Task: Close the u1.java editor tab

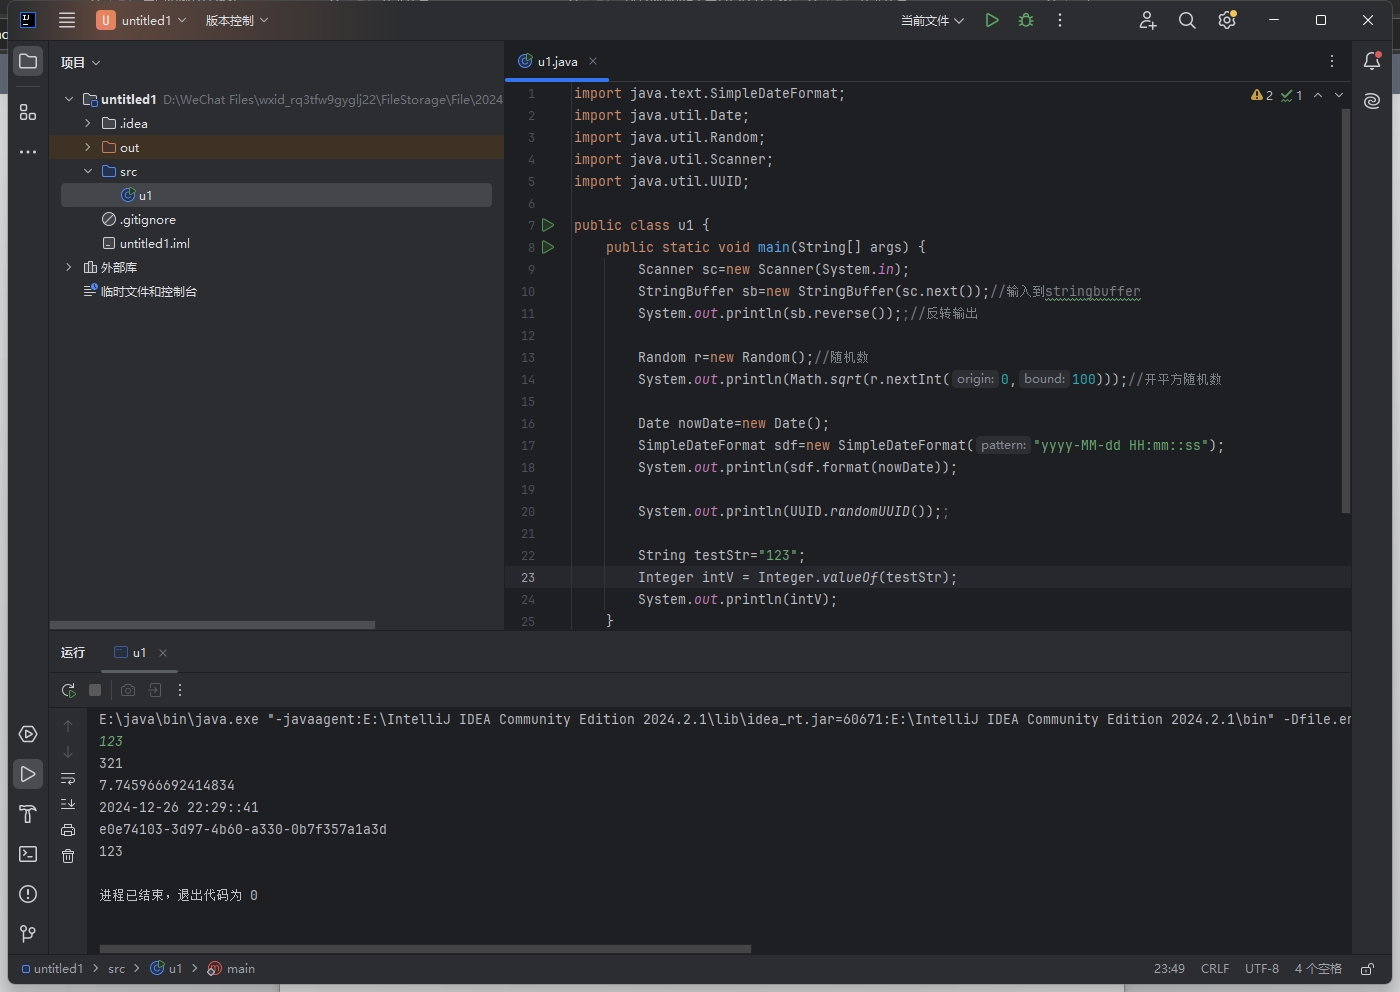Action: coord(593,61)
